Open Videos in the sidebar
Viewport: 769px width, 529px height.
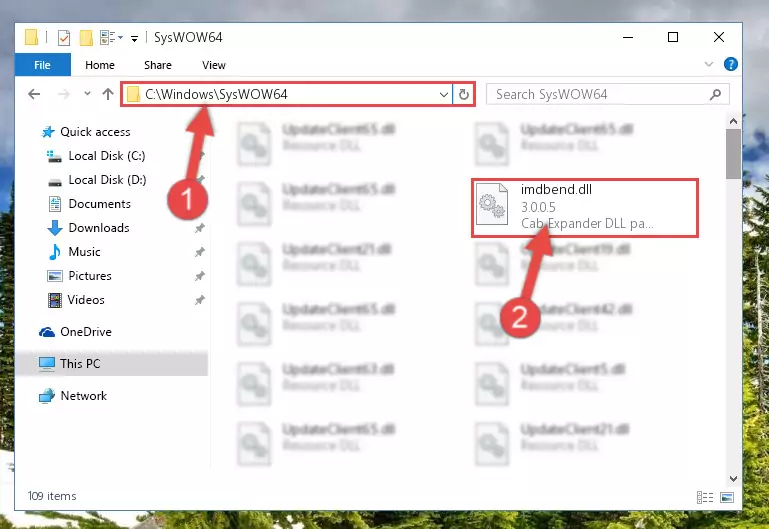coord(86,300)
